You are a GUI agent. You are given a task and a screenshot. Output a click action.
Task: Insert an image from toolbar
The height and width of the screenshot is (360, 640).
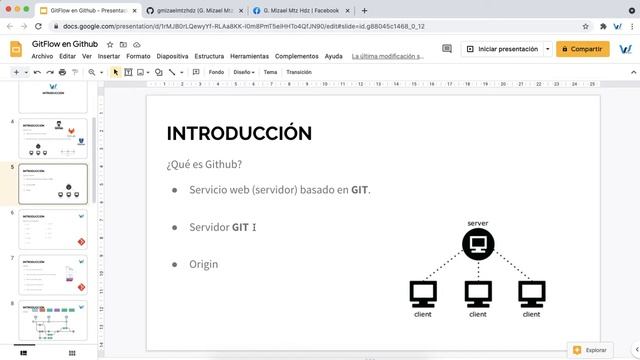(x=140, y=72)
